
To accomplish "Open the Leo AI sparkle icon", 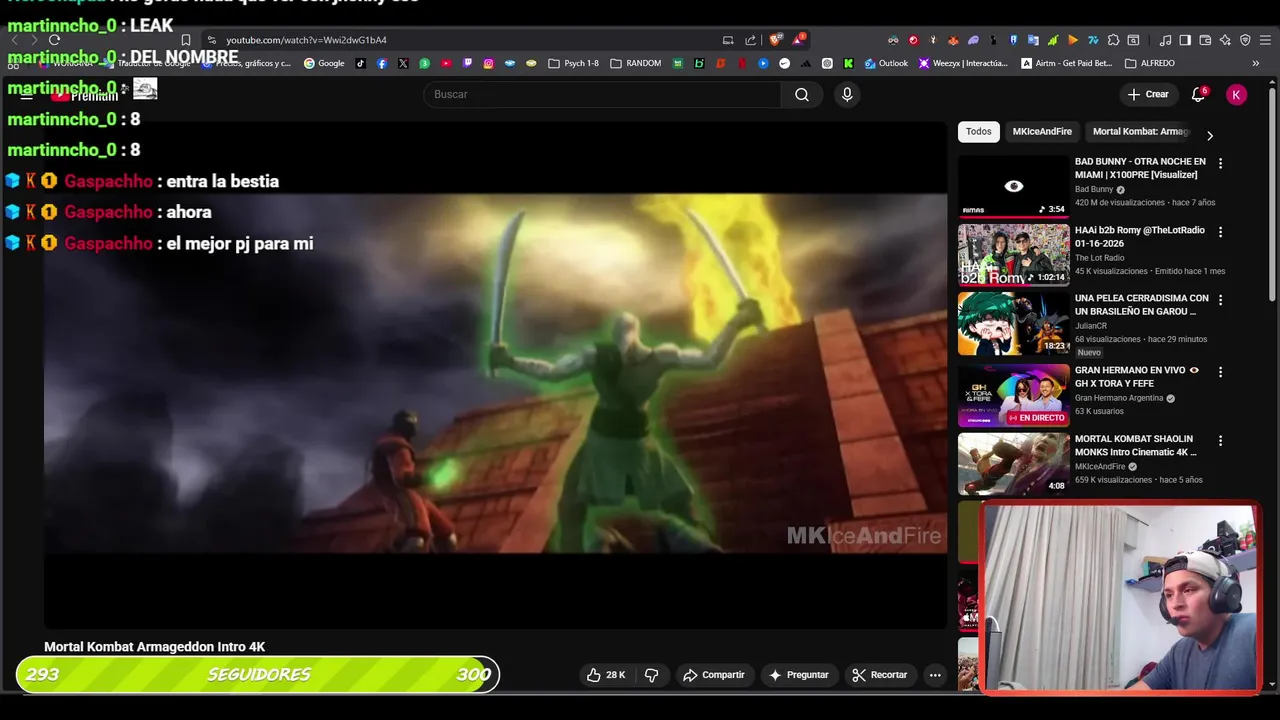I will pyautogui.click(x=1225, y=40).
